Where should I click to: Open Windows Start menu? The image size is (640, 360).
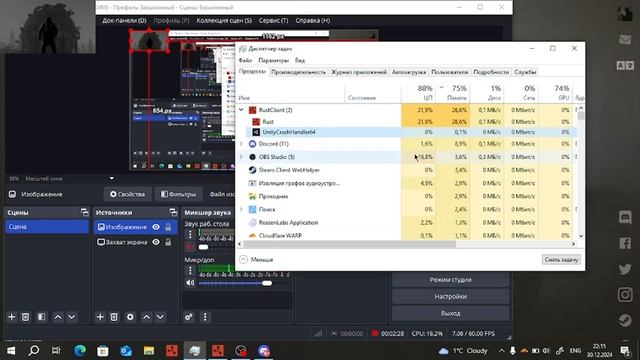coord(11,351)
